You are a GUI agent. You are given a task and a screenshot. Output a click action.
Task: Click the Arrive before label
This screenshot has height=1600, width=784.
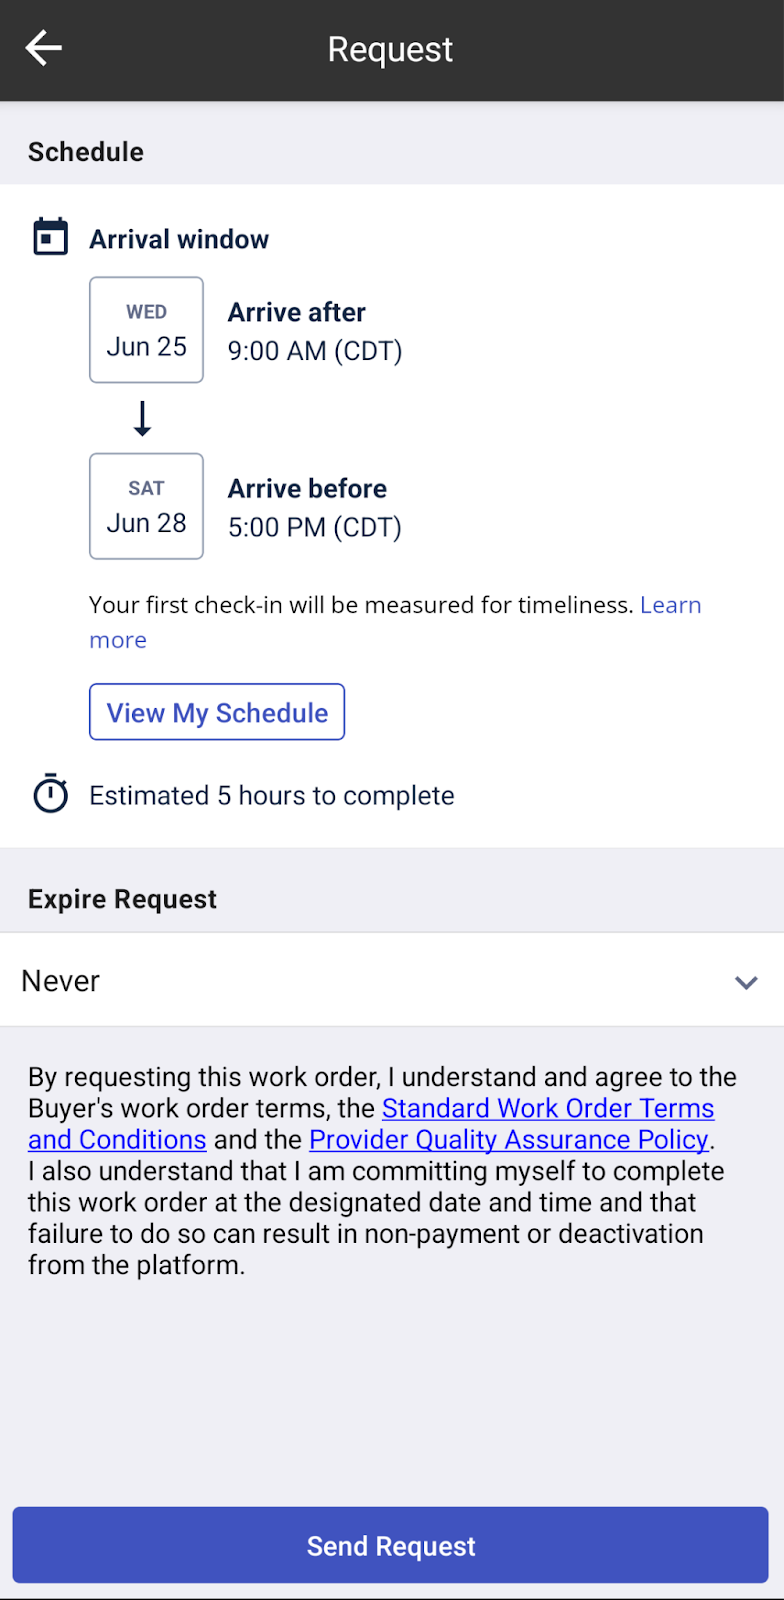point(307,488)
